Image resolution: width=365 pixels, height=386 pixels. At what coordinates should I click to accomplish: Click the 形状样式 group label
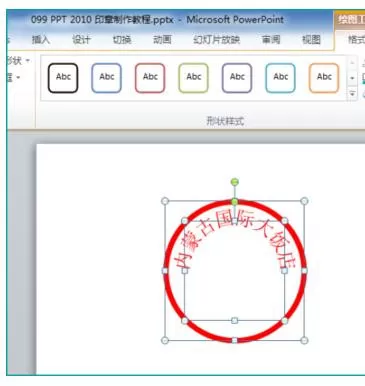[225, 121]
